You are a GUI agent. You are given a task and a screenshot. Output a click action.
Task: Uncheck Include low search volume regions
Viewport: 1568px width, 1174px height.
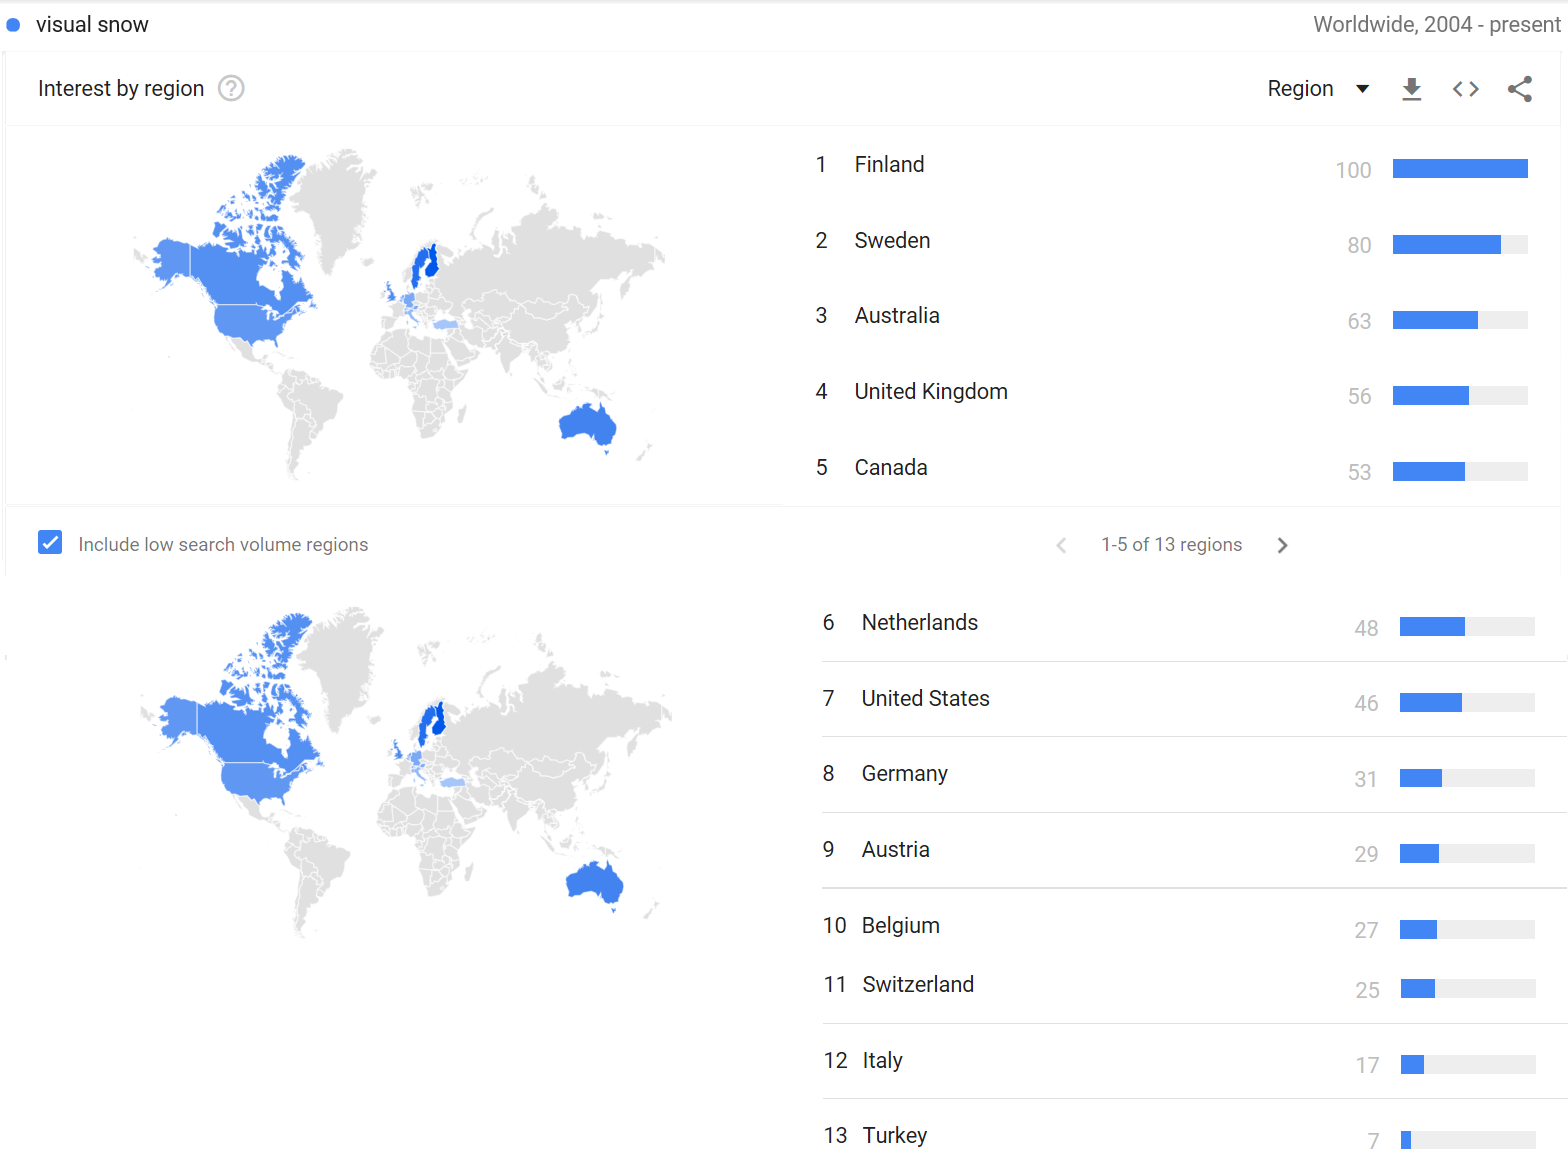click(x=50, y=542)
